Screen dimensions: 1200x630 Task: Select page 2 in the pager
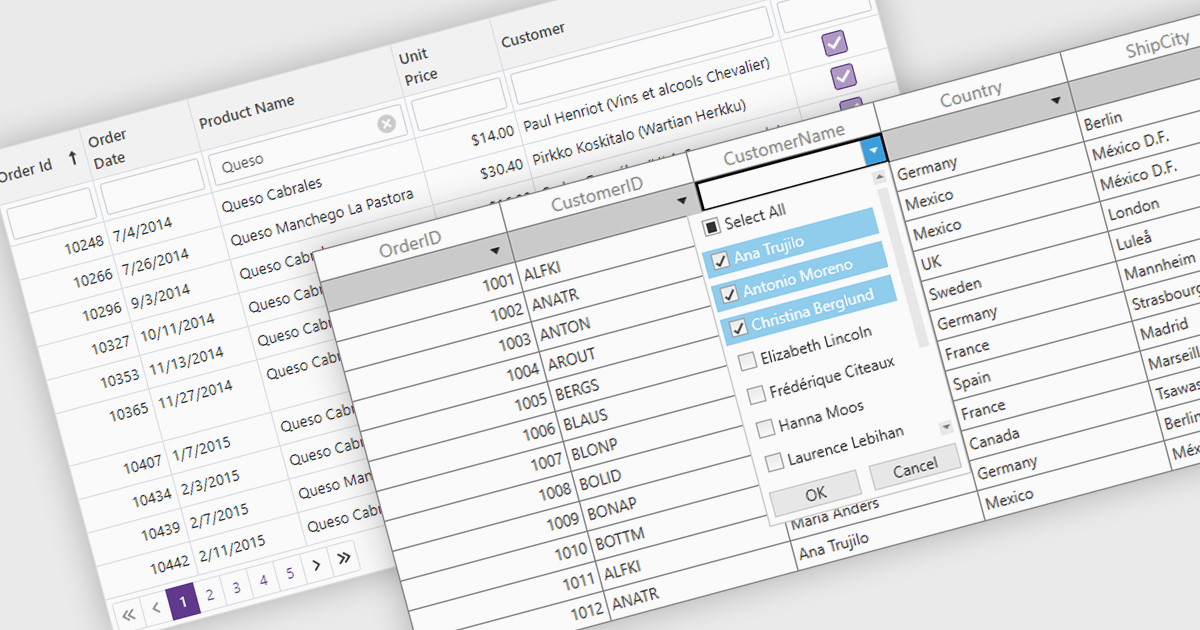point(210,595)
